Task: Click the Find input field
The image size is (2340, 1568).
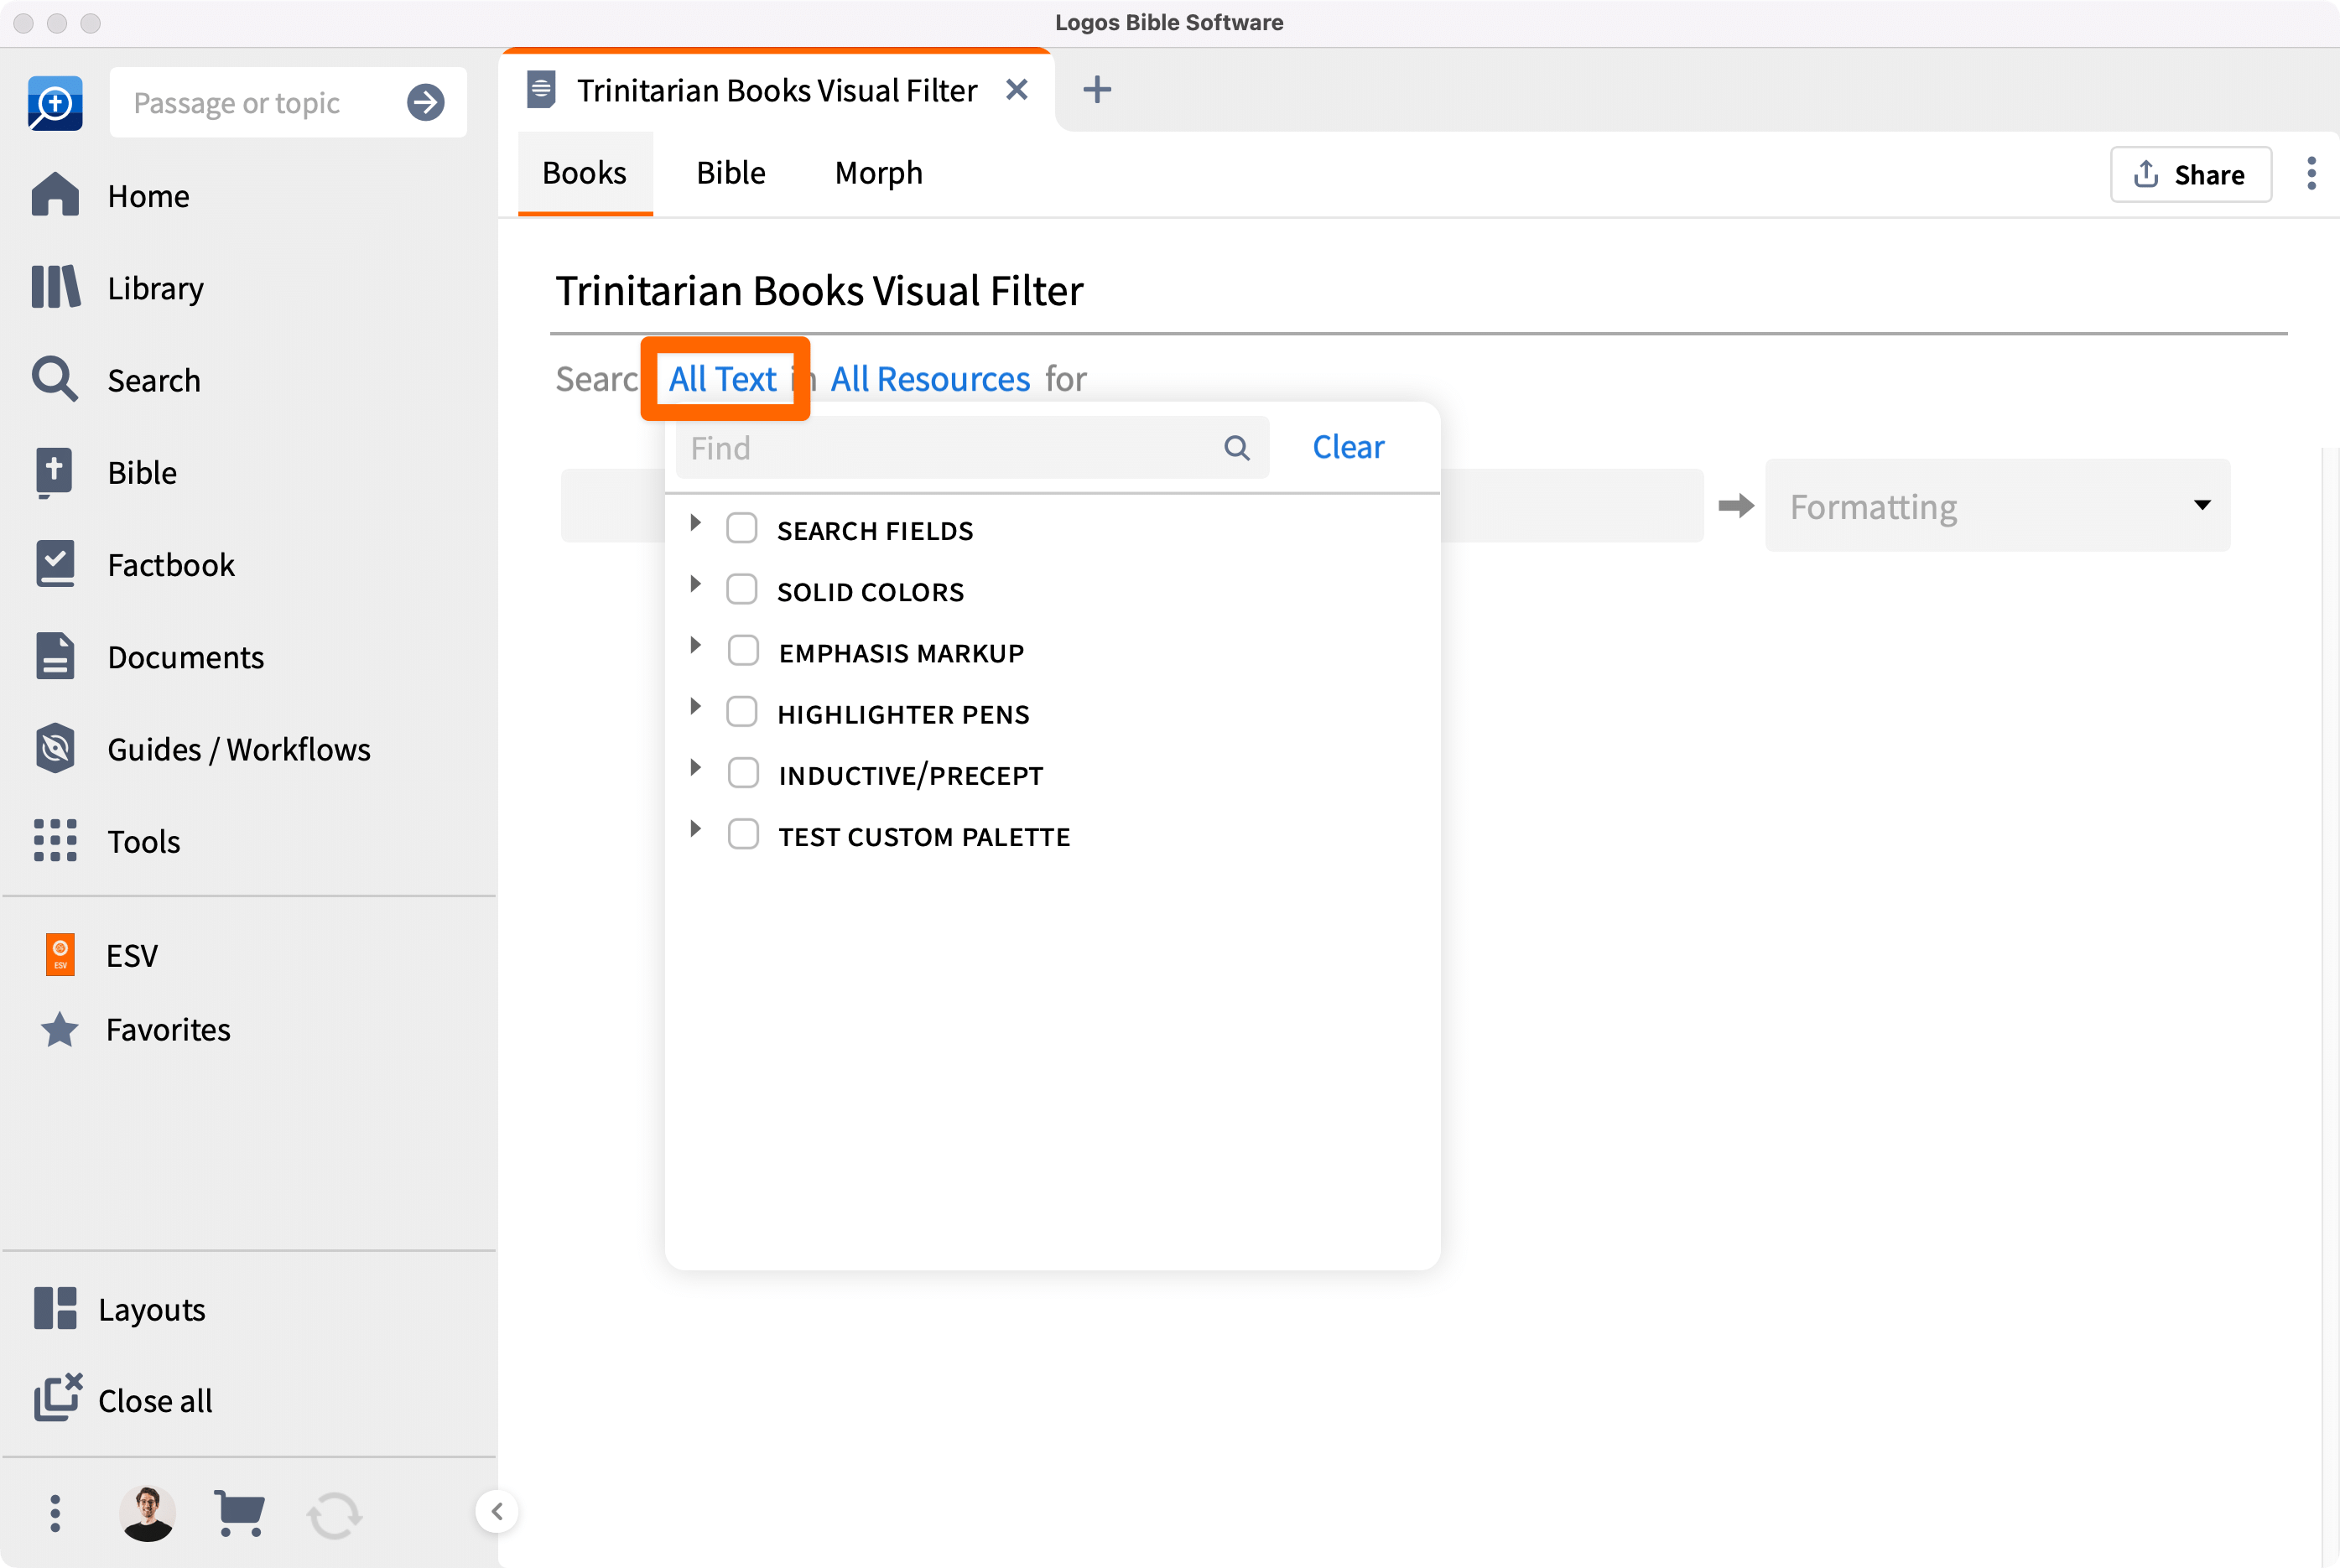Action: coord(972,447)
